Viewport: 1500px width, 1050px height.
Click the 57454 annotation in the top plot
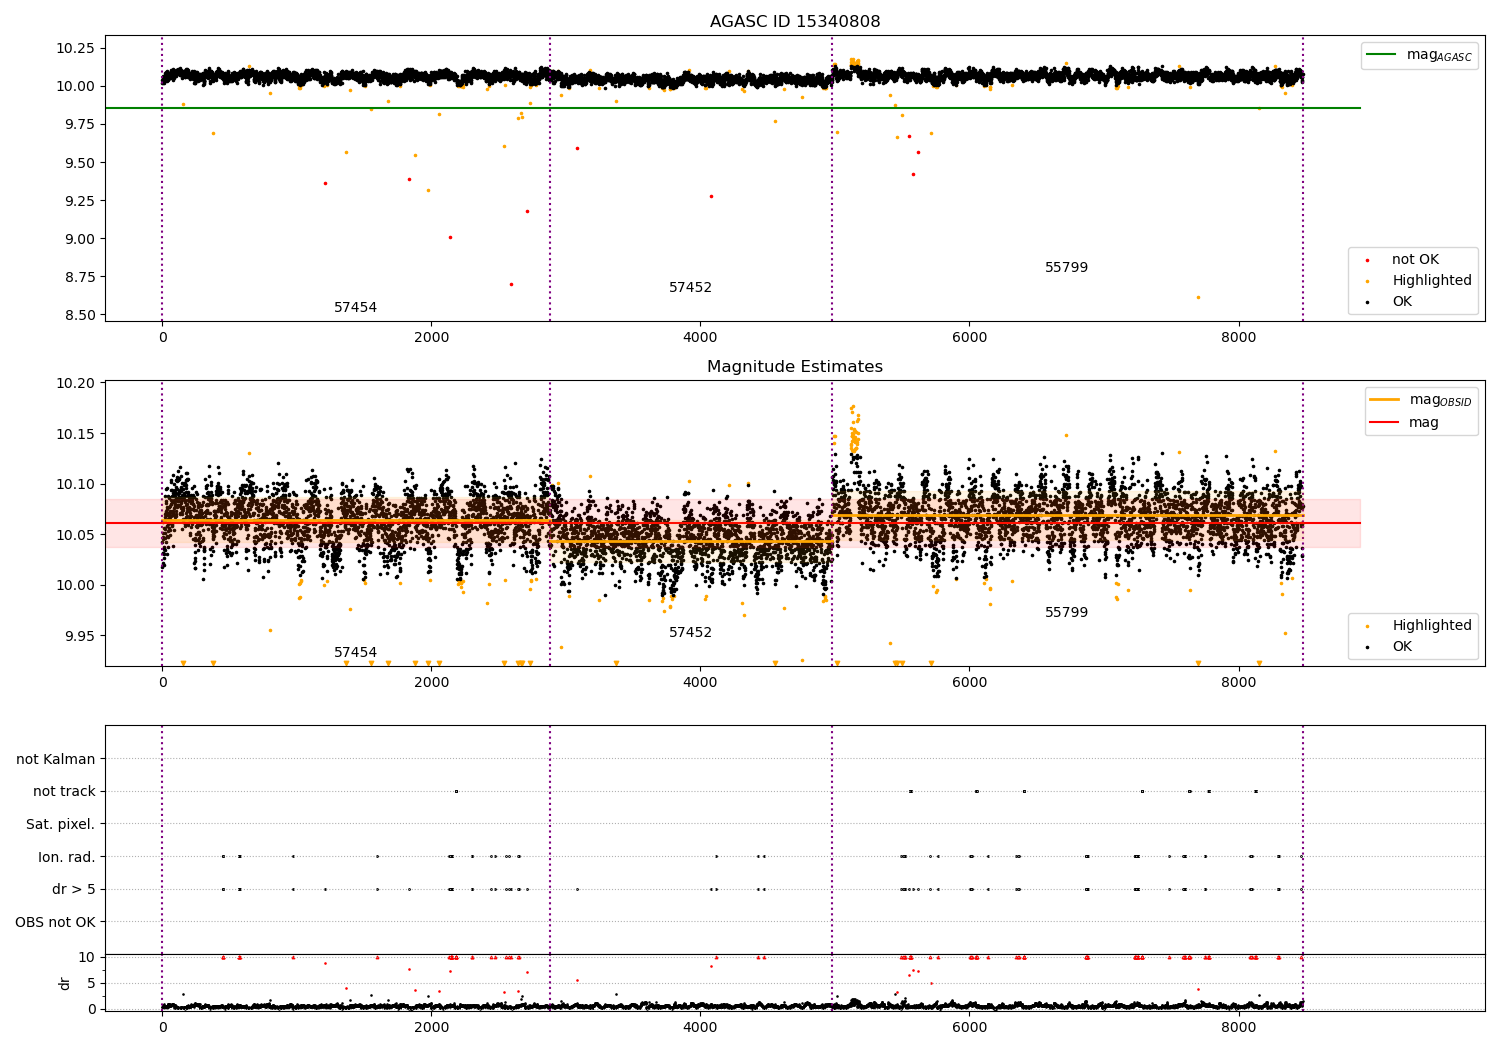[x=355, y=307]
